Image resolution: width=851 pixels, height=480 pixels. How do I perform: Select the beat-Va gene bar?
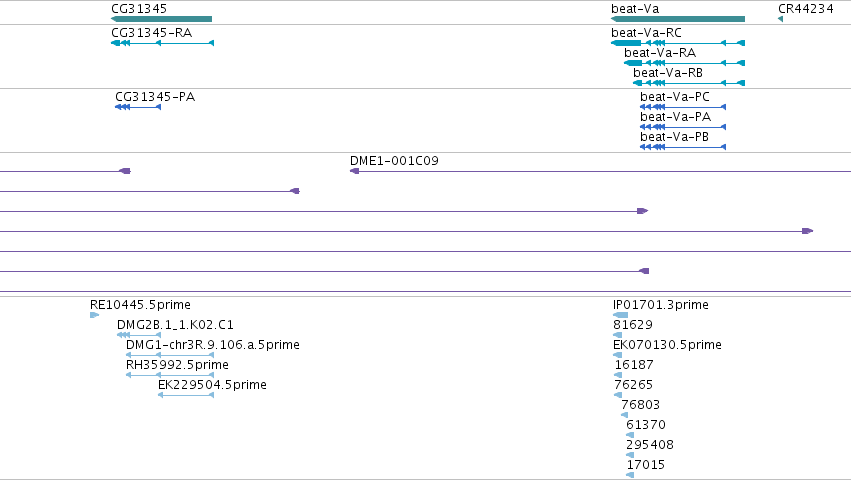pyautogui.click(x=678, y=19)
